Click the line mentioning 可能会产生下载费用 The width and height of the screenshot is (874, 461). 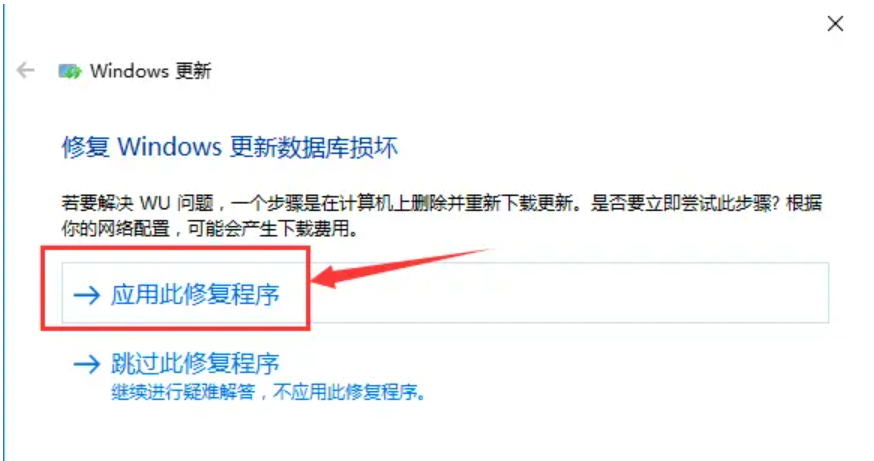(210, 228)
